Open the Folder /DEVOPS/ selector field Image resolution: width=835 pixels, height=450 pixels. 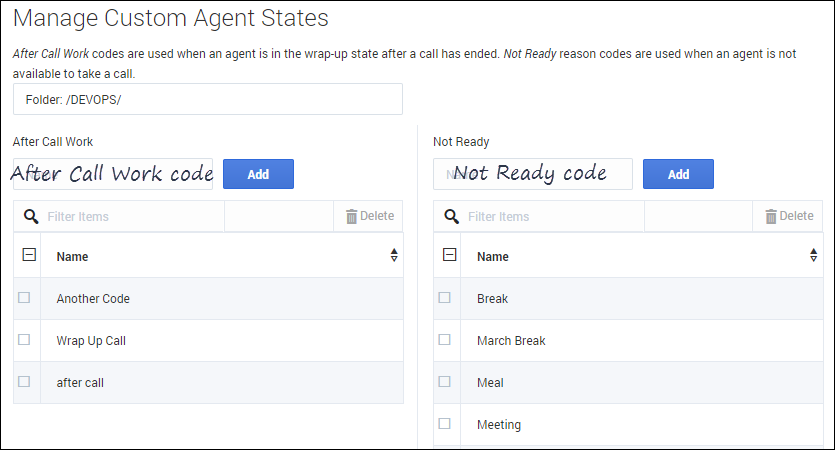tap(208, 99)
